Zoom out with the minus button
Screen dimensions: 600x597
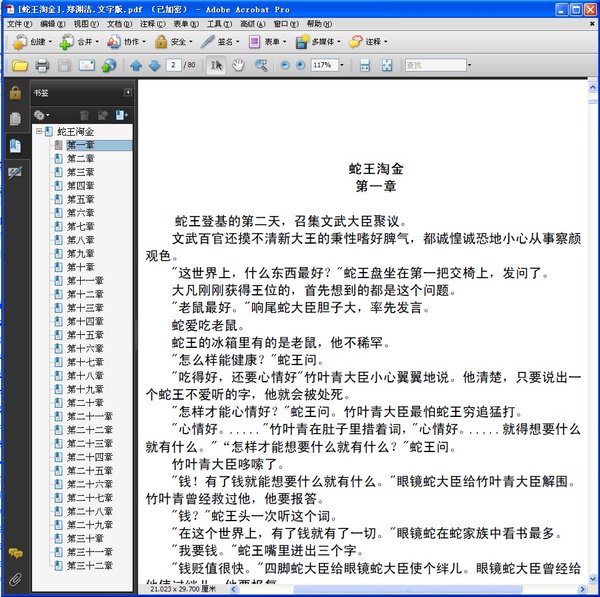click(285, 65)
